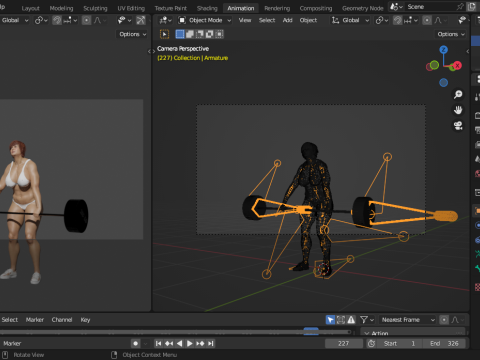Jump to previous keyframe
Screen dimensions: 480x360
click(x=169, y=343)
